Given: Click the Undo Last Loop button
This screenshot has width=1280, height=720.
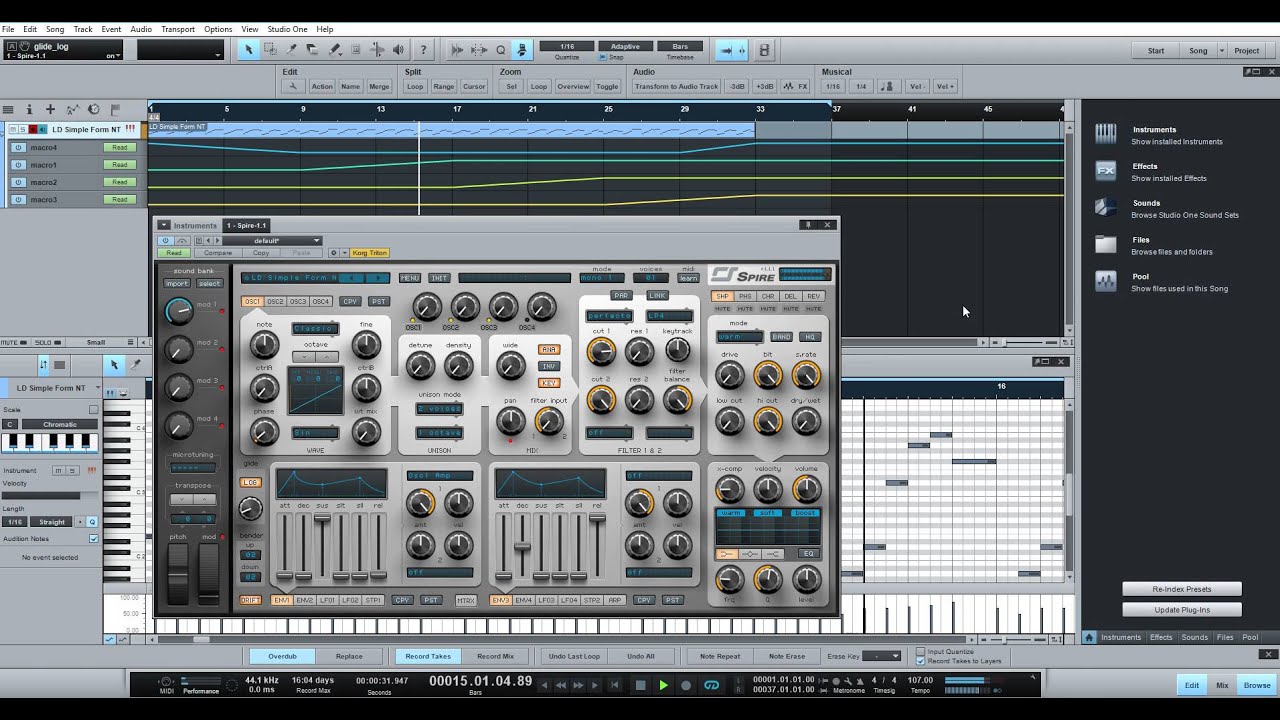Looking at the screenshot, I should (575, 656).
